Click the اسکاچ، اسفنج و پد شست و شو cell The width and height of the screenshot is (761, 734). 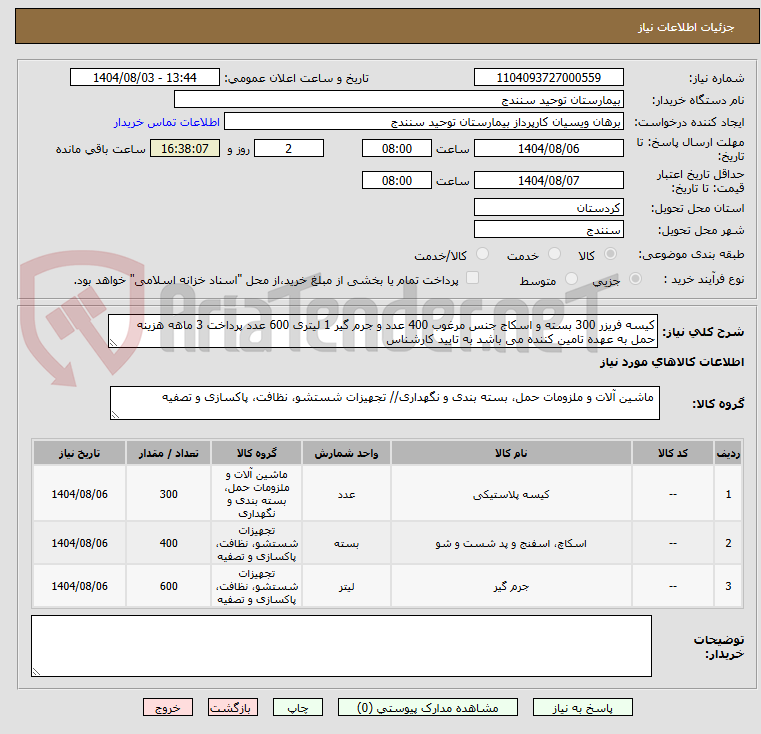511,543
